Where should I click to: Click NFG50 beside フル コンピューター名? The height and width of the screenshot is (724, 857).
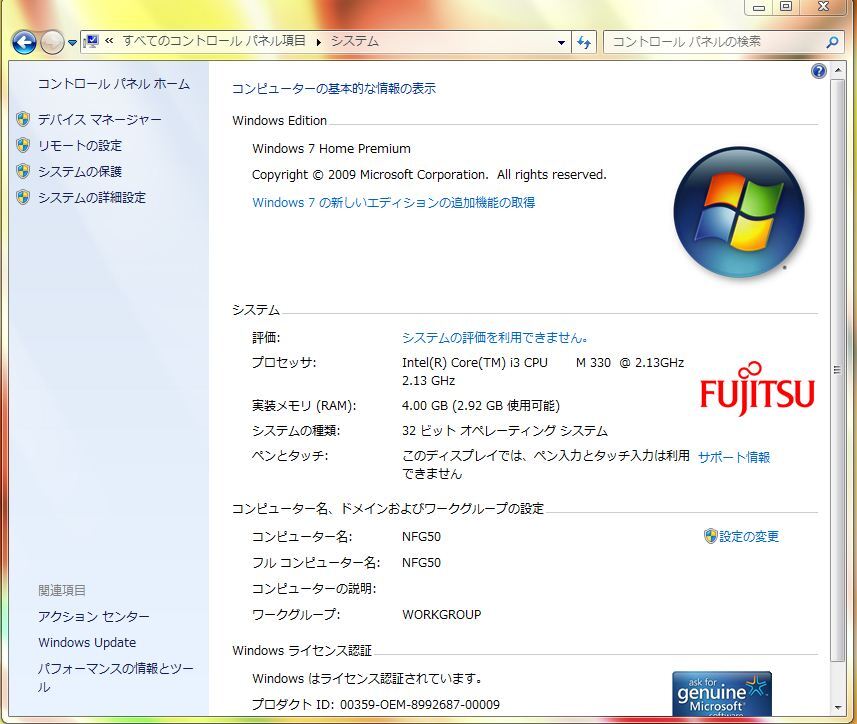pyautogui.click(x=421, y=563)
